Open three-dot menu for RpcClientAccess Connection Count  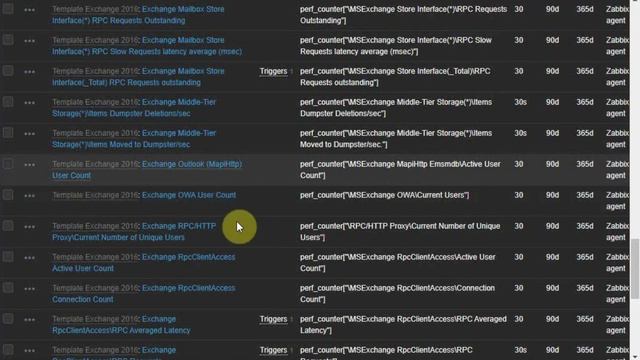(29, 289)
